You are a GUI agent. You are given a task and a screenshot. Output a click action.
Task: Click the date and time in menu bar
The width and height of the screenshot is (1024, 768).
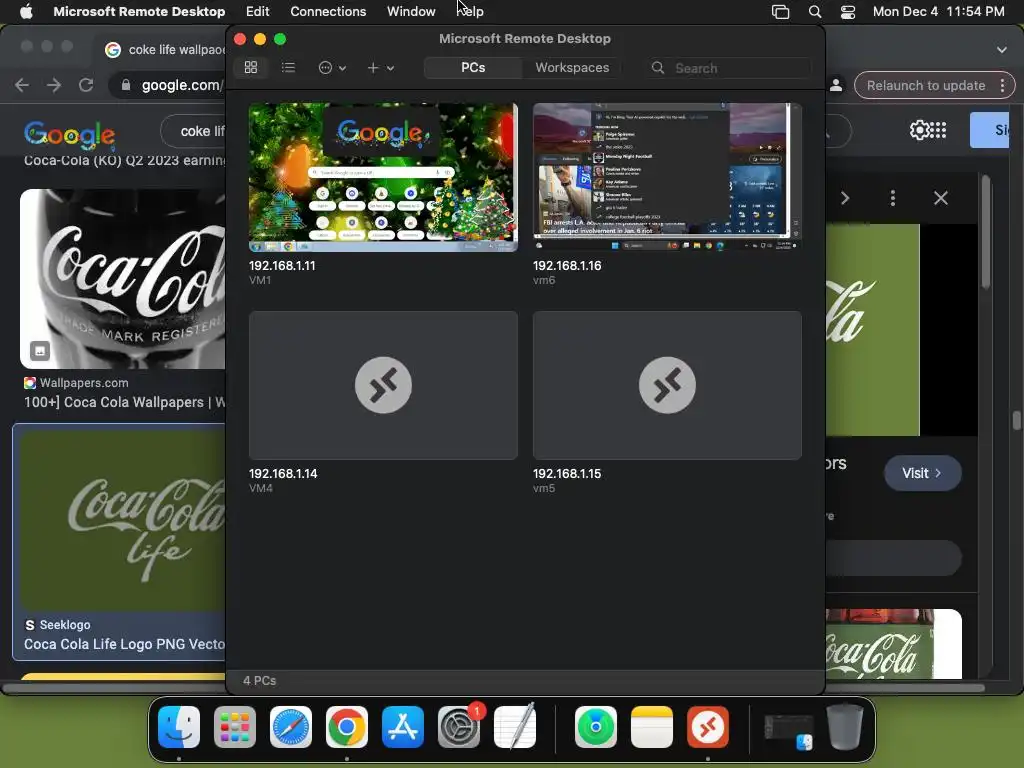coord(938,11)
